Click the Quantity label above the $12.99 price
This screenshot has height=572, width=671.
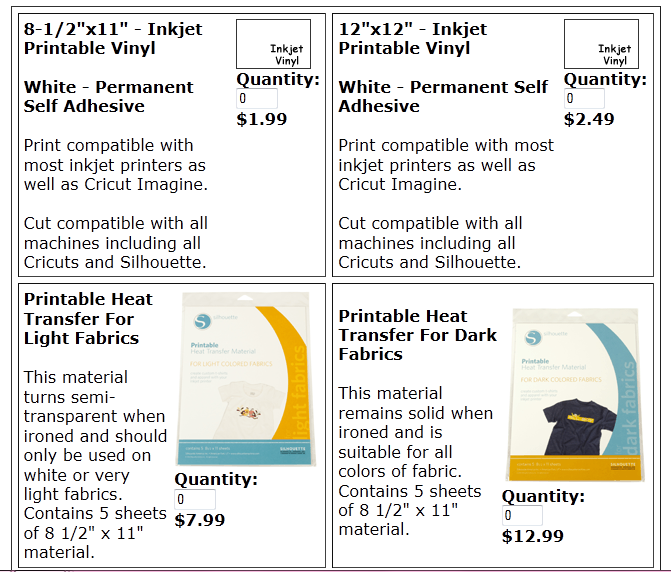pyautogui.click(x=543, y=496)
